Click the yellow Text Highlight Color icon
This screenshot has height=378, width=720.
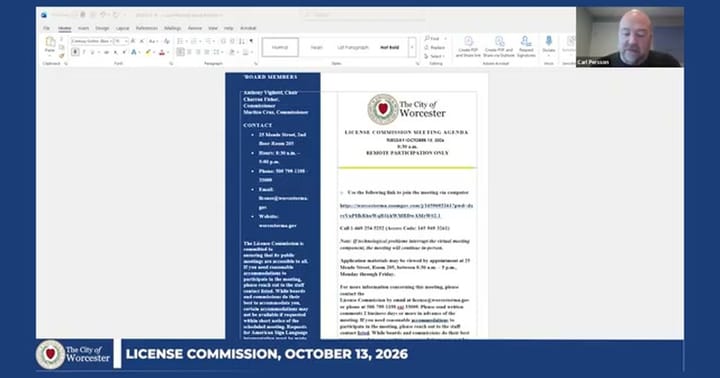[148, 52]
